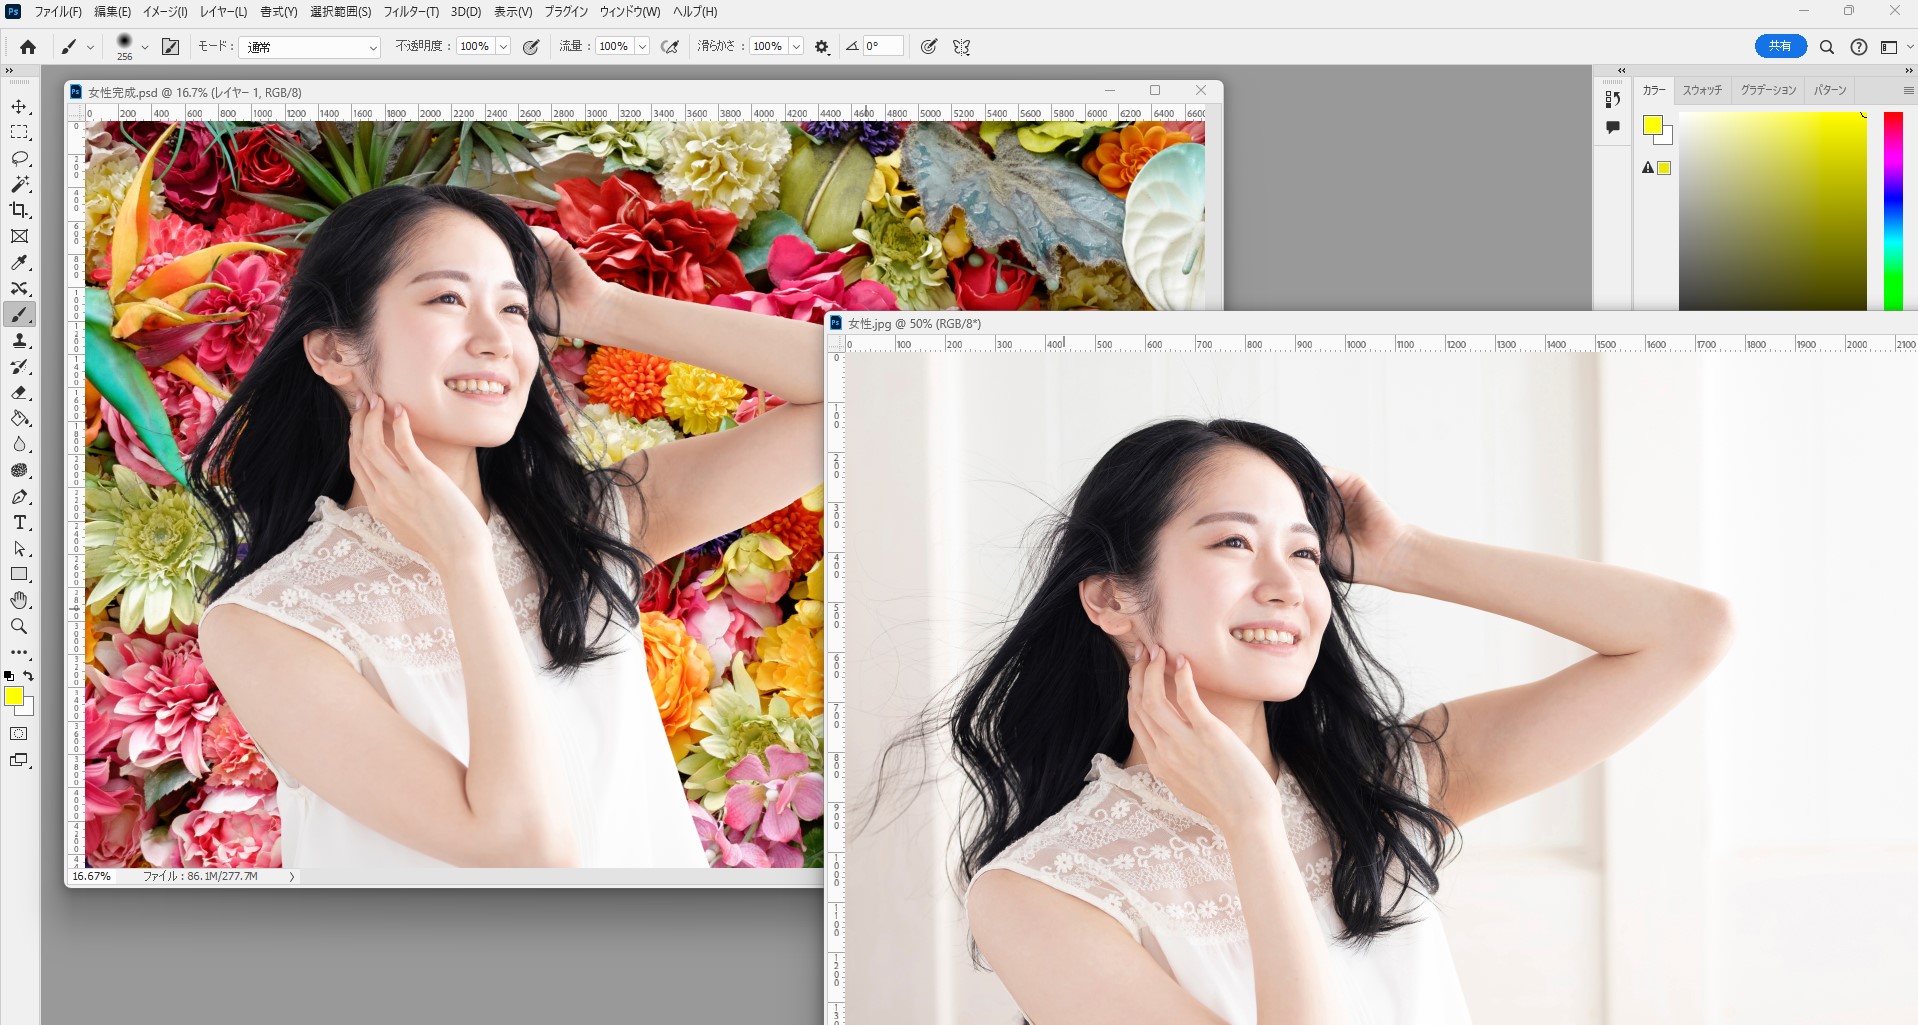This screenshot has height=1025, width=1918.
Task: Open smoothing options gear menu
Action: [x=822, y=47]
